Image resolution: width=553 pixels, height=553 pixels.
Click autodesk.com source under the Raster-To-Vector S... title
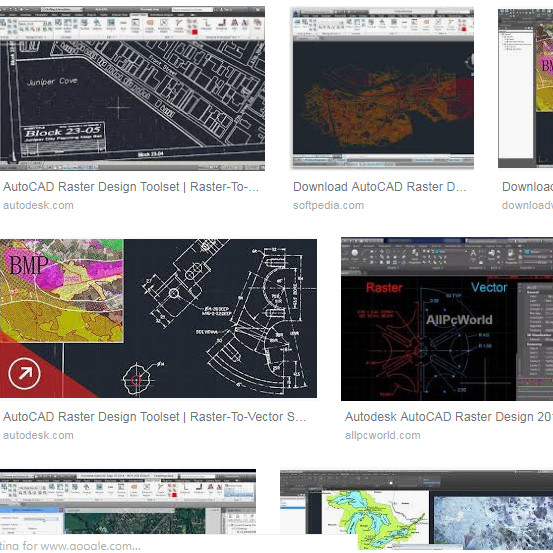(x=38, y=435)
